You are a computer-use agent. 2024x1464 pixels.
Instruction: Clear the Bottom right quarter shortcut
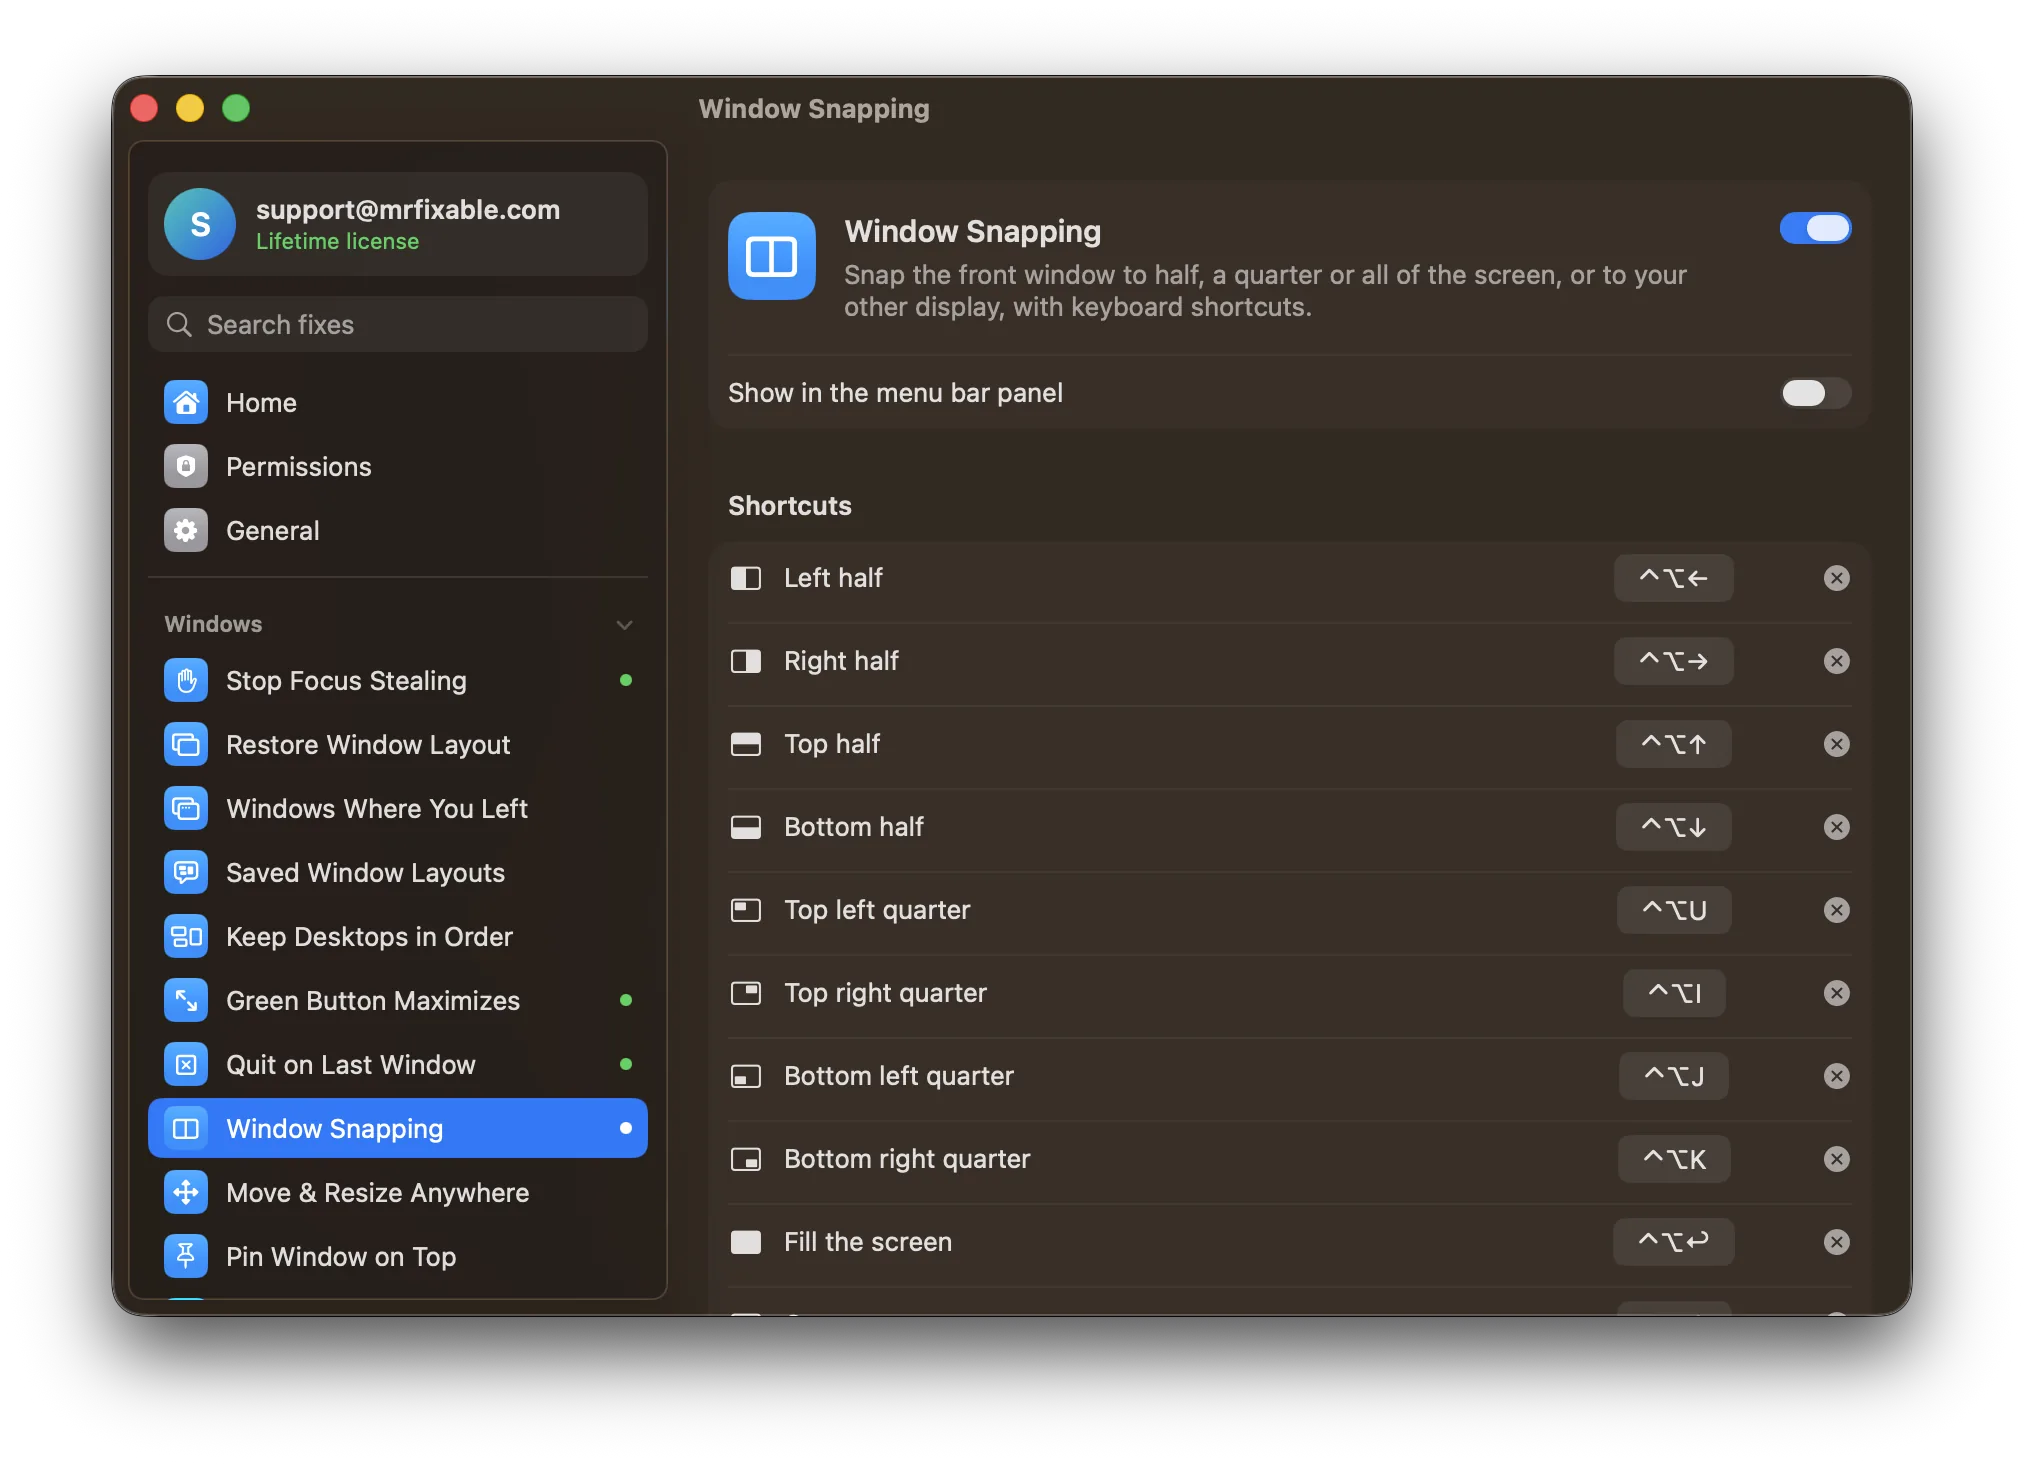pyautogui.click(x=1837, y=1159)
